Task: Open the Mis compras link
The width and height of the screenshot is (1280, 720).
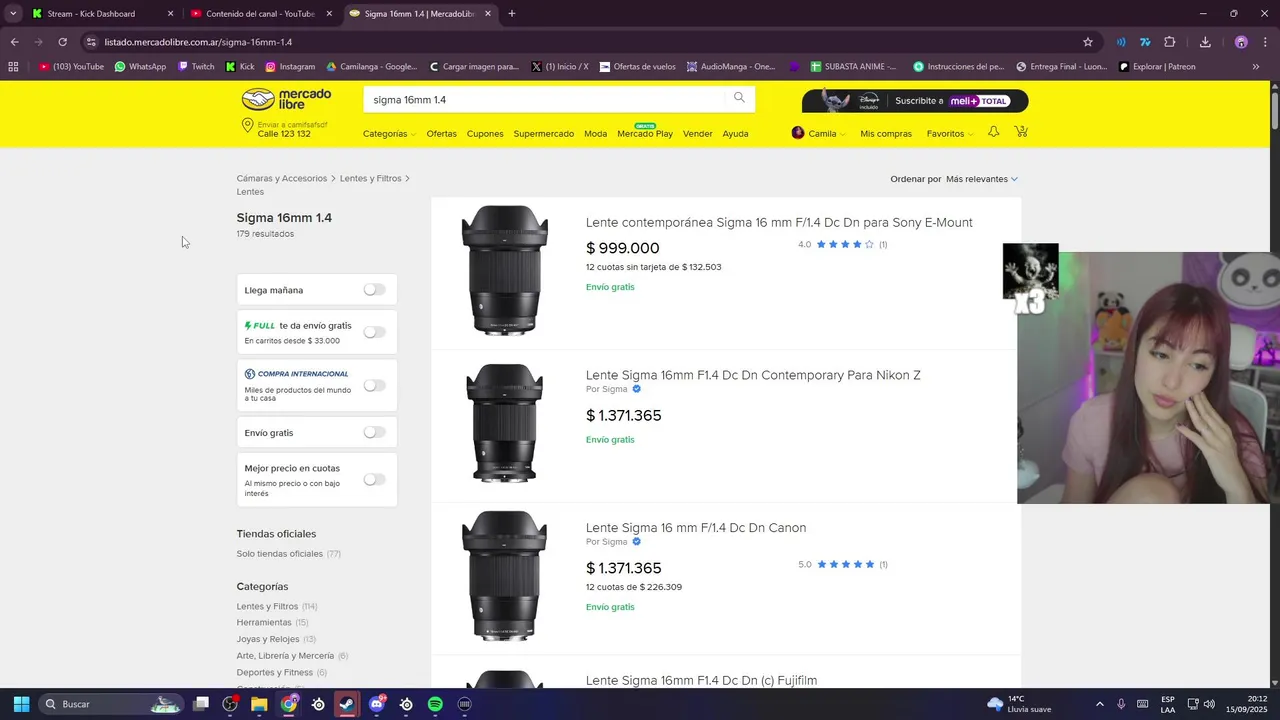Action: point(886,134)
